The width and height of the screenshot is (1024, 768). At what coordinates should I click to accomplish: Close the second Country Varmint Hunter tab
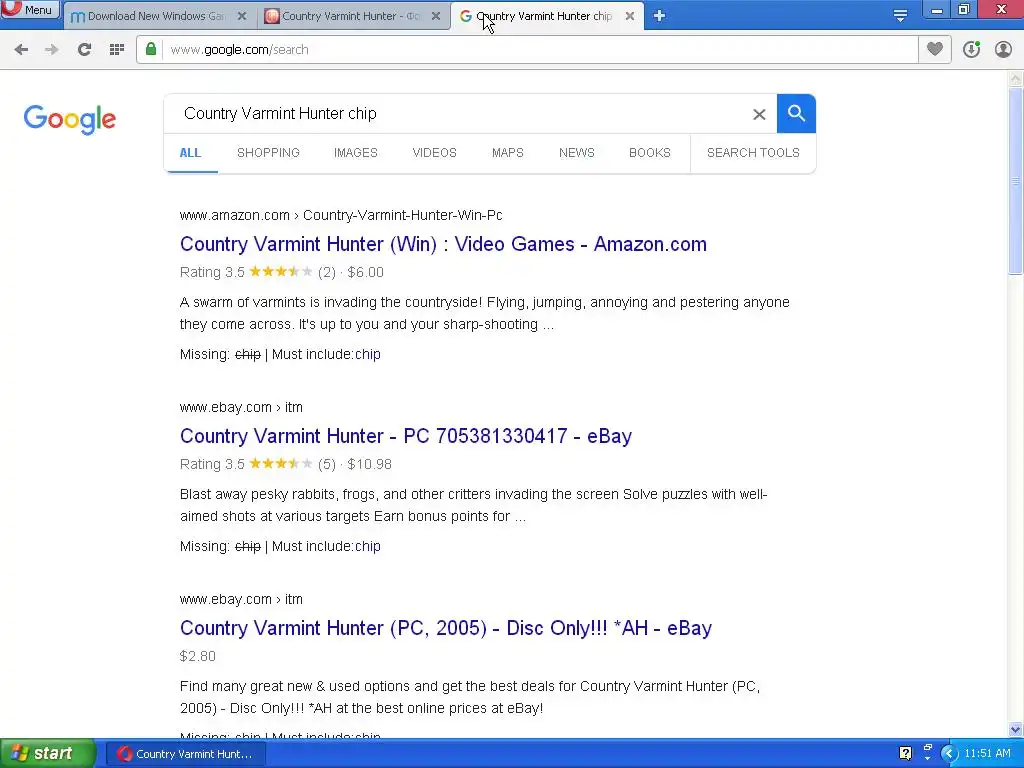436,16
